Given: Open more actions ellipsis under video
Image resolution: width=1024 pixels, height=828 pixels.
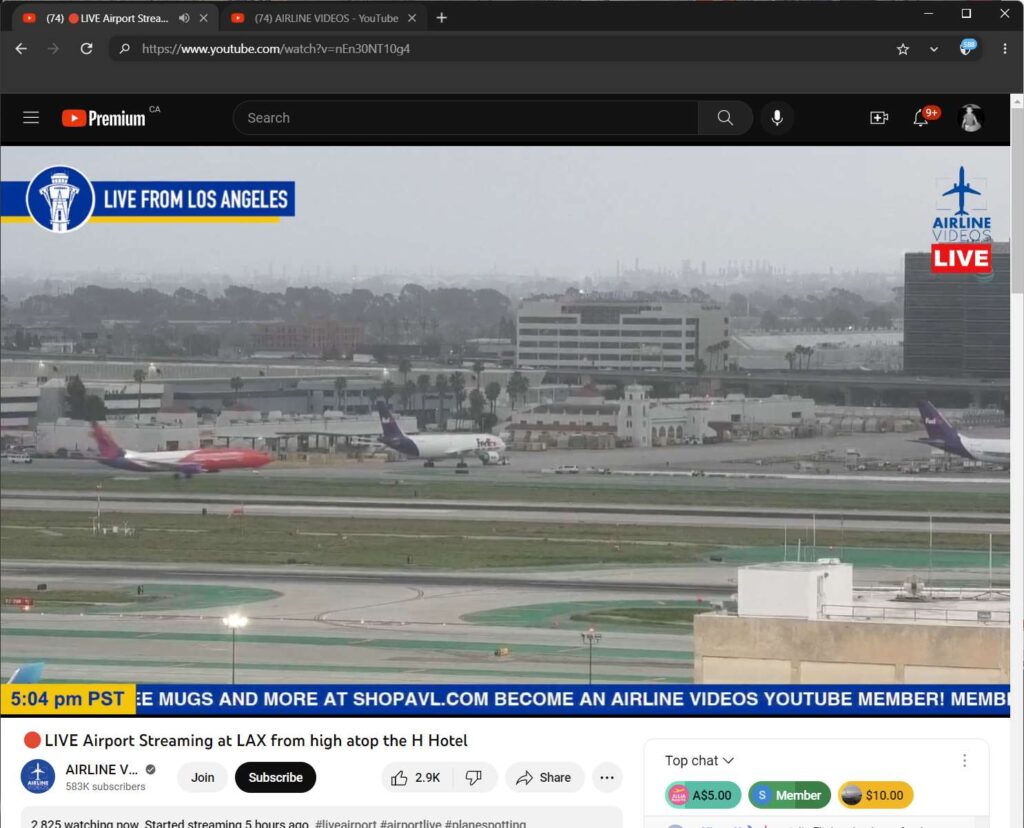Looking at the screenshot, I should 606,777.
